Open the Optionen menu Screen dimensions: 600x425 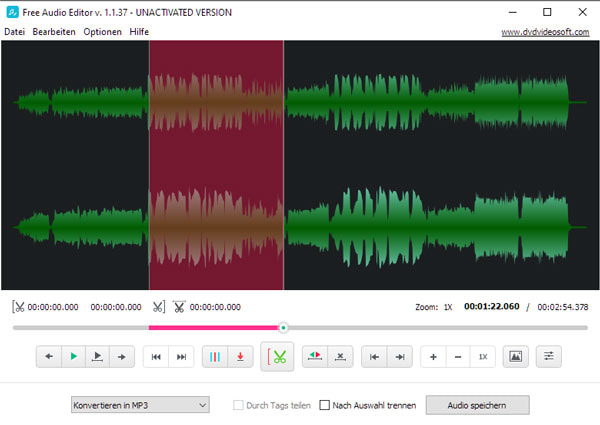[102, 32]
